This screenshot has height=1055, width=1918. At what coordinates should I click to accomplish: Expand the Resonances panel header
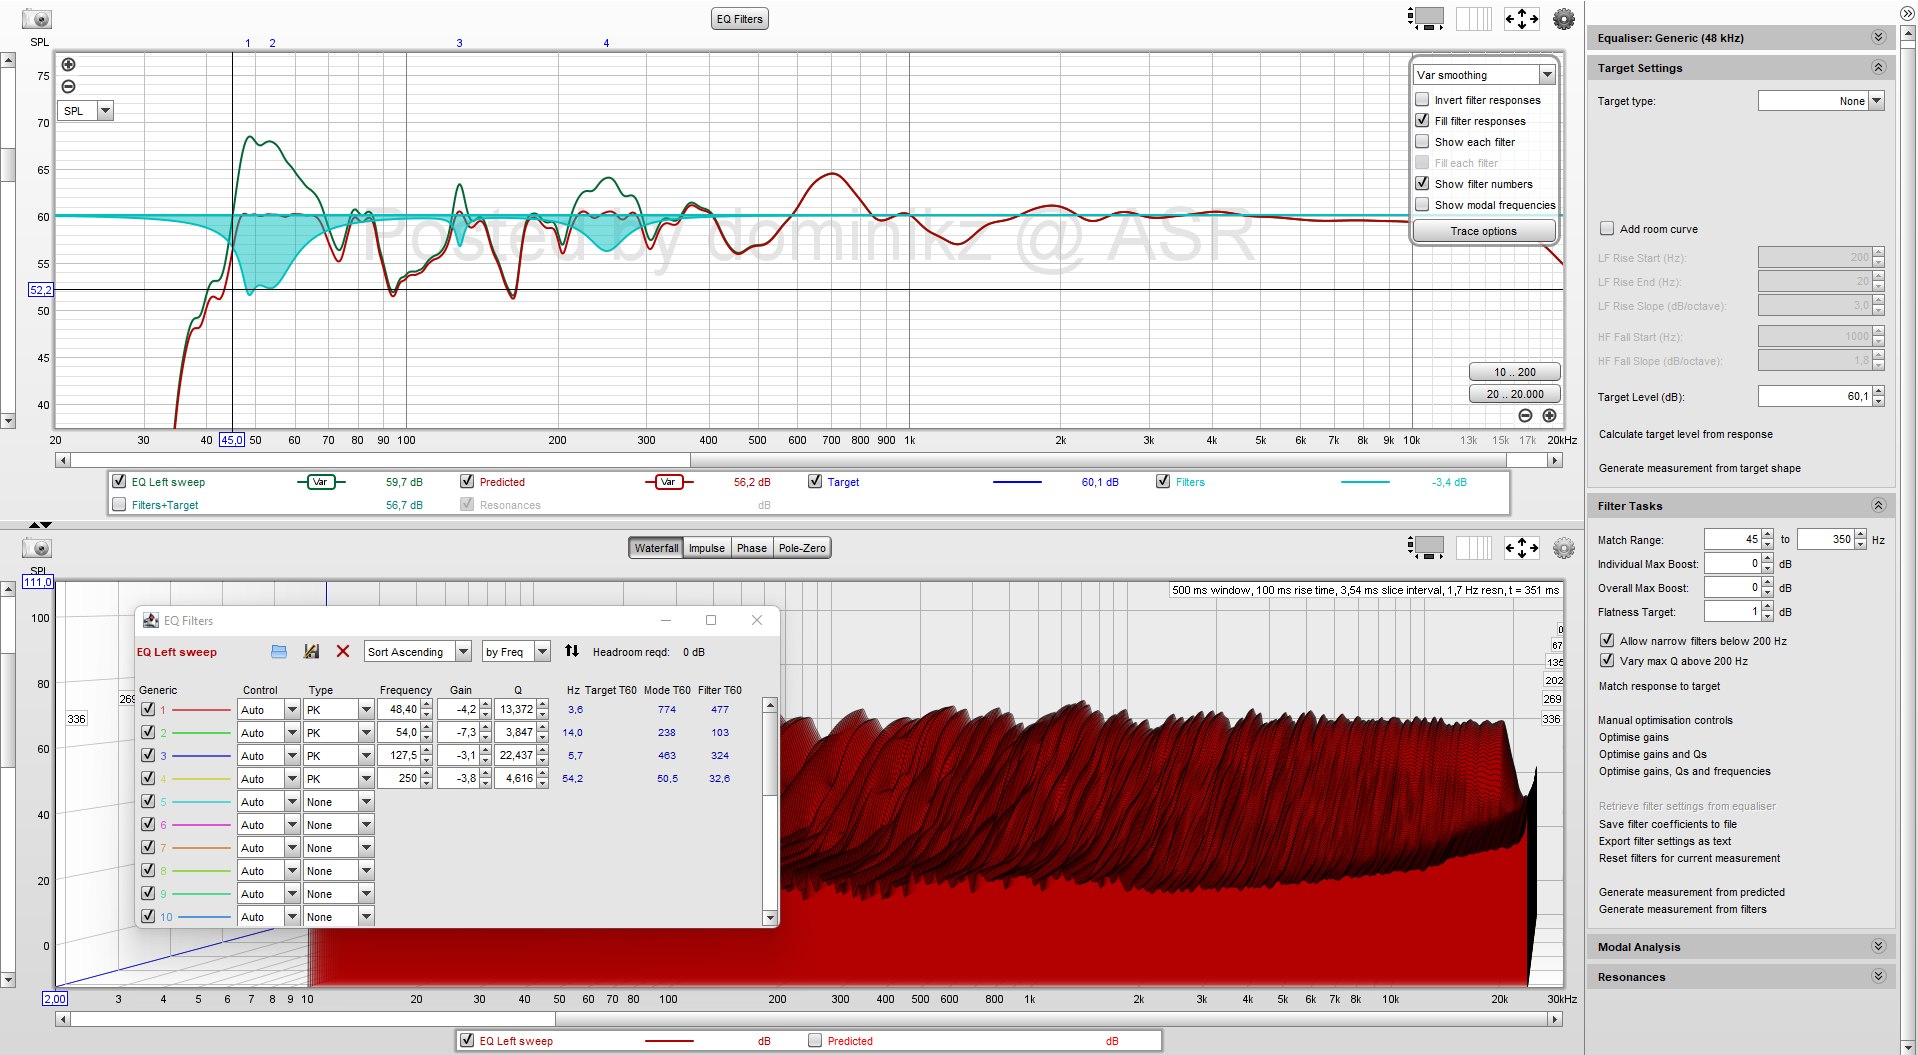[1740, 976]
